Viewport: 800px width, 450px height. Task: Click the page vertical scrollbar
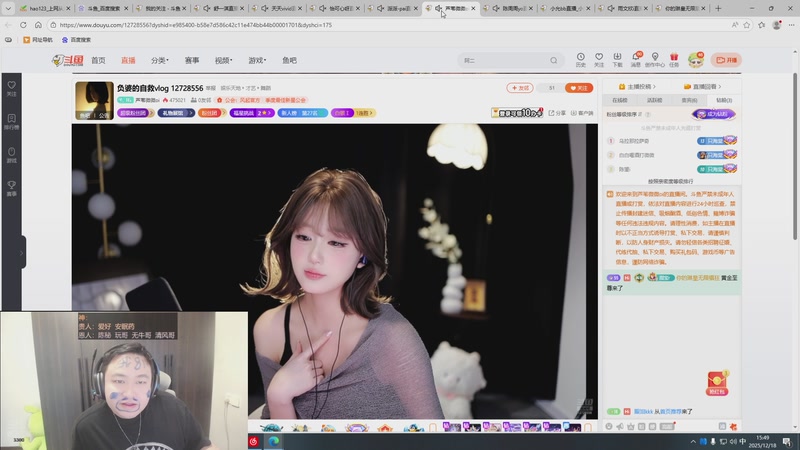pyautogui.click(x=795, y=156)
